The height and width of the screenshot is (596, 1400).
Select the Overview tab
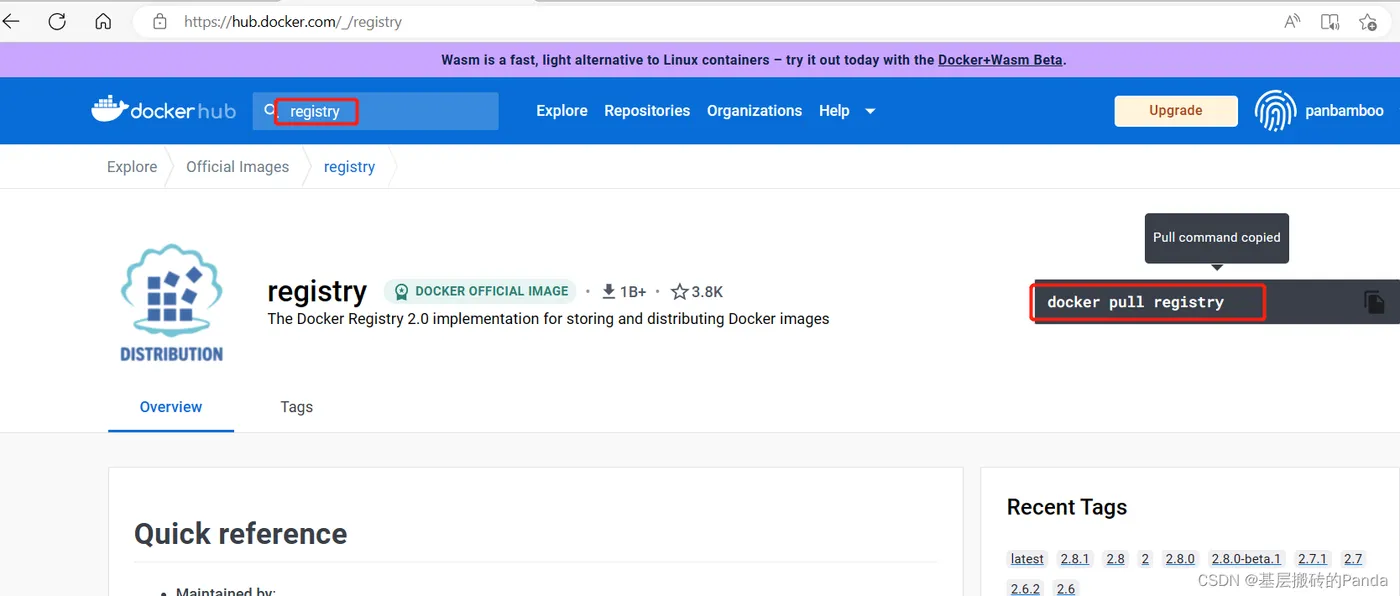[170, 407]
